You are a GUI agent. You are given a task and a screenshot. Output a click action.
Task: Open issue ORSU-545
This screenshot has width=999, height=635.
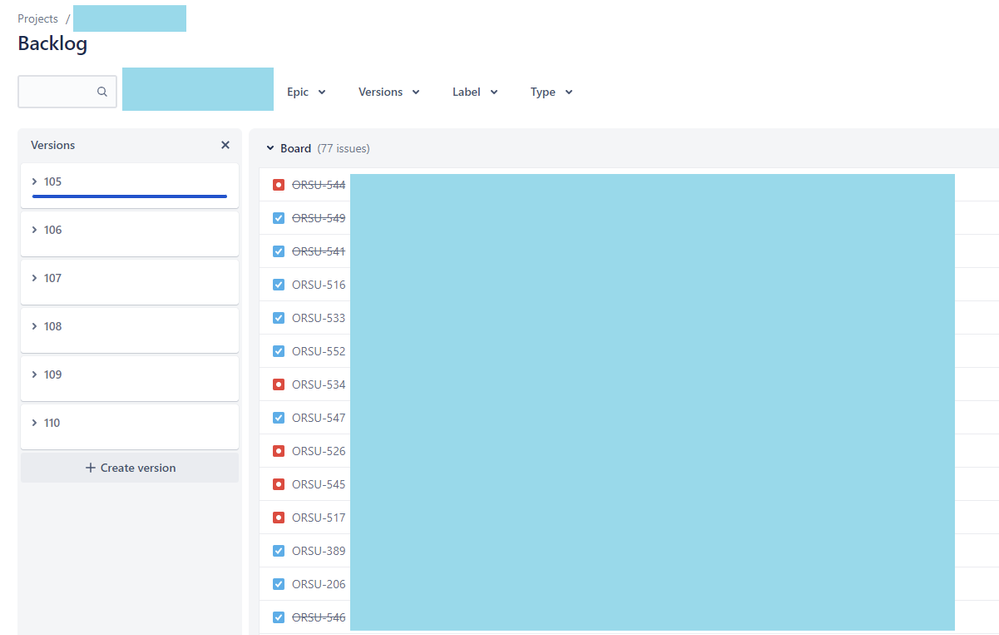(x=319, y=484)
